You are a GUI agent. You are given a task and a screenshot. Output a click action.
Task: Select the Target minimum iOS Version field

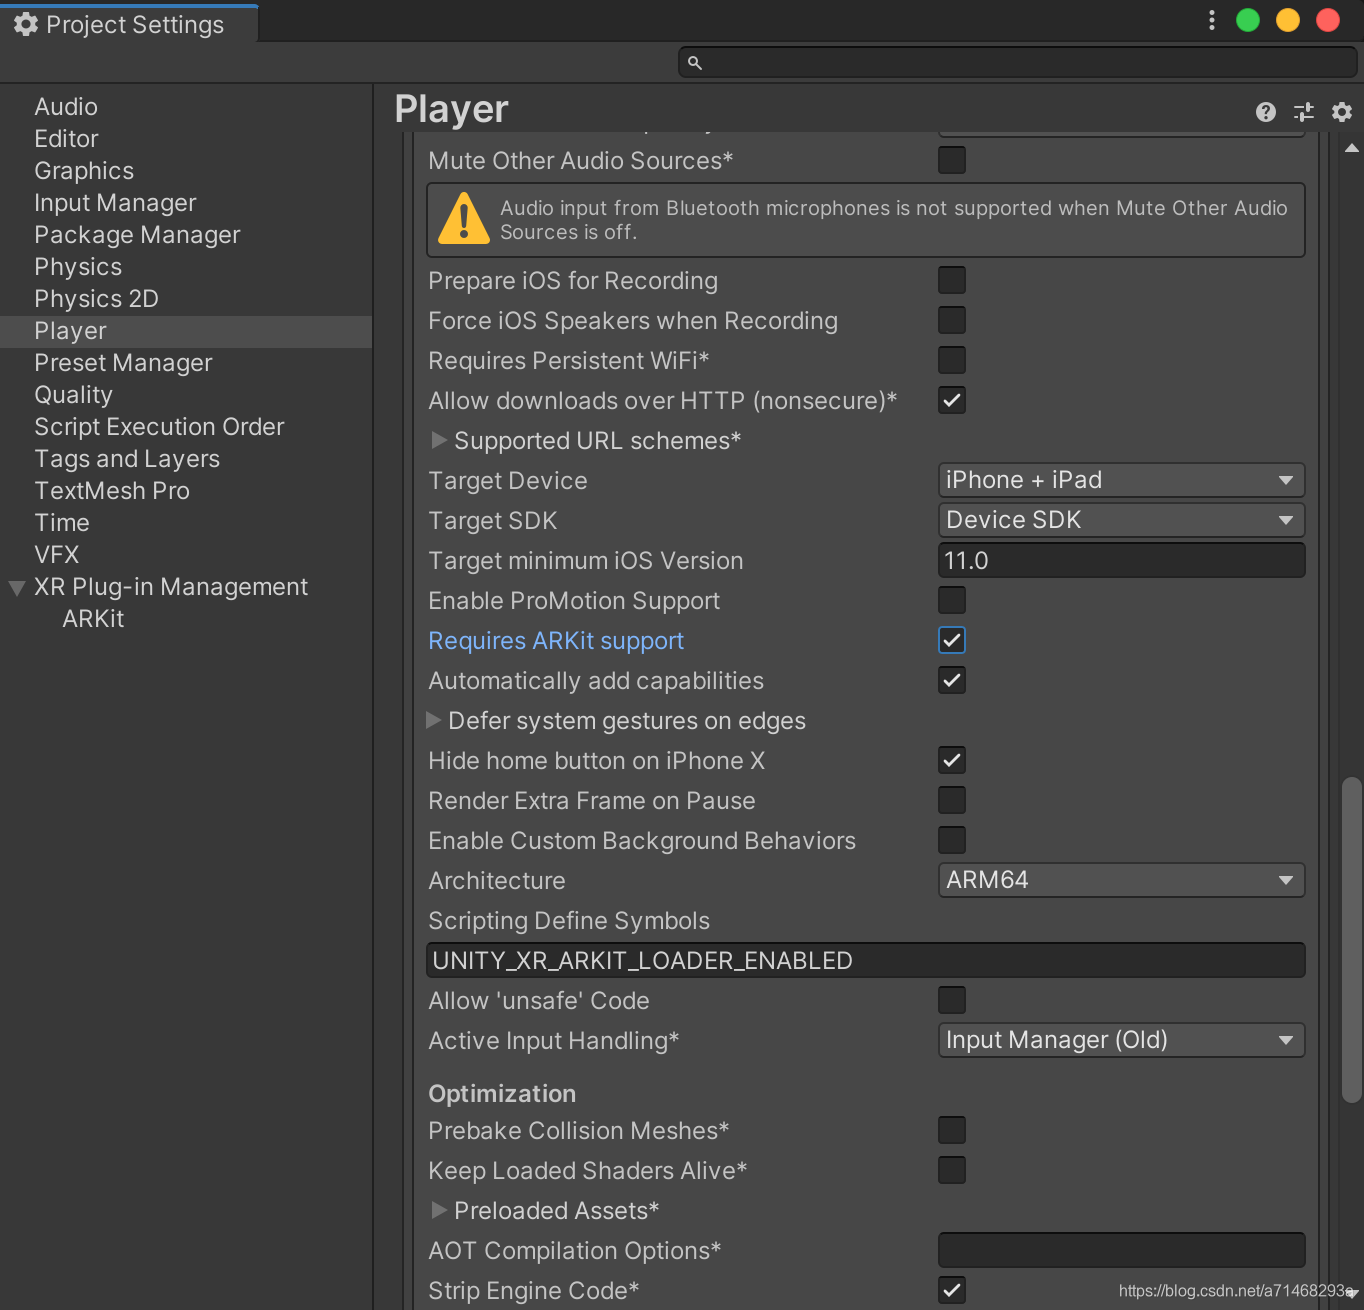point(1120,560)
